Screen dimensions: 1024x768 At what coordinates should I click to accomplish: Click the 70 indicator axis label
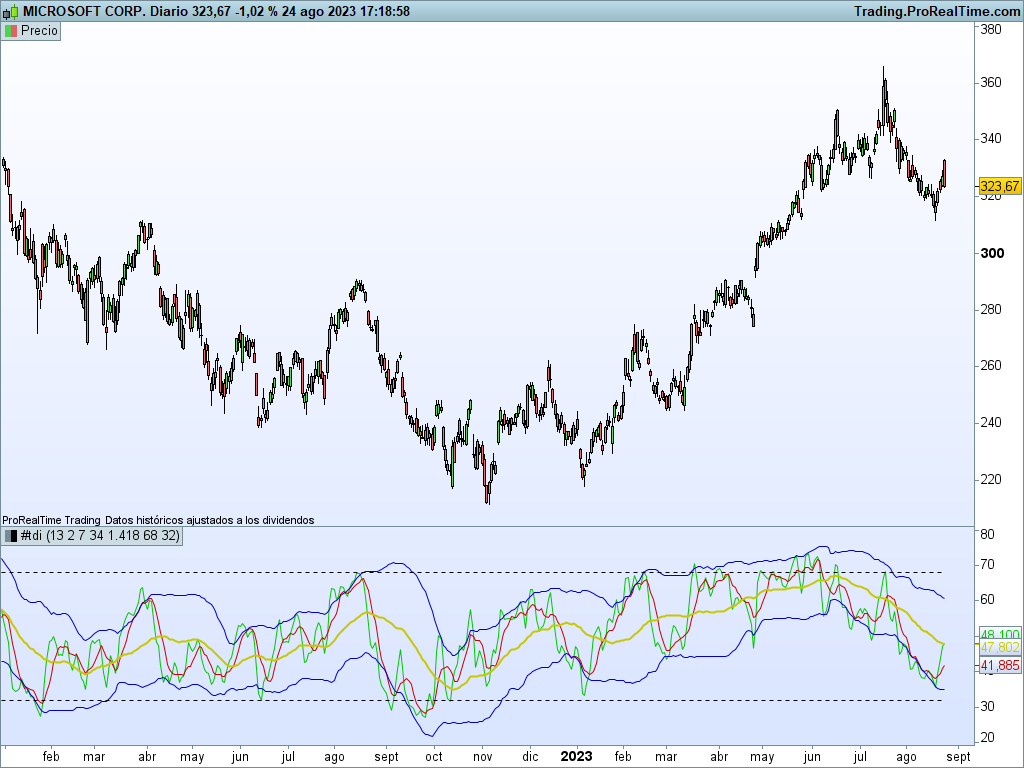pyautogui.click(x=987, y=564)
